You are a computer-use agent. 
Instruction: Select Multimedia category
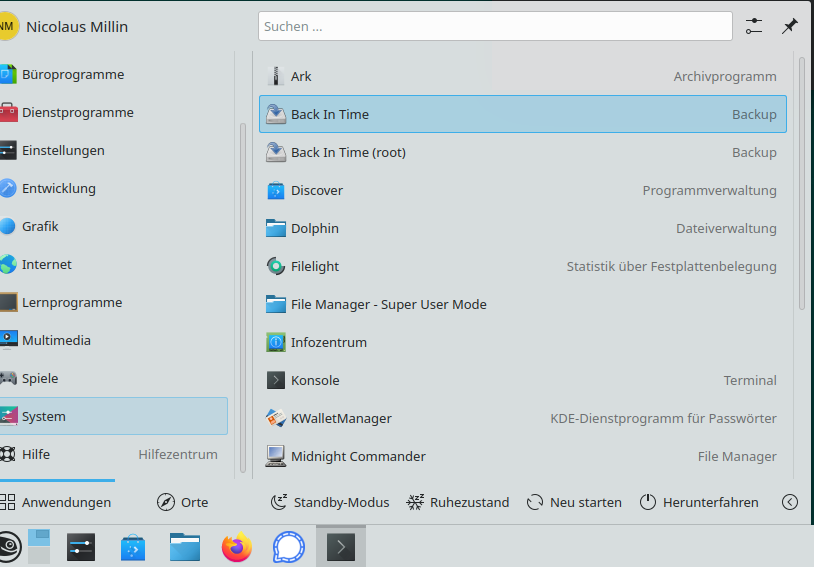tap(114, 340)
